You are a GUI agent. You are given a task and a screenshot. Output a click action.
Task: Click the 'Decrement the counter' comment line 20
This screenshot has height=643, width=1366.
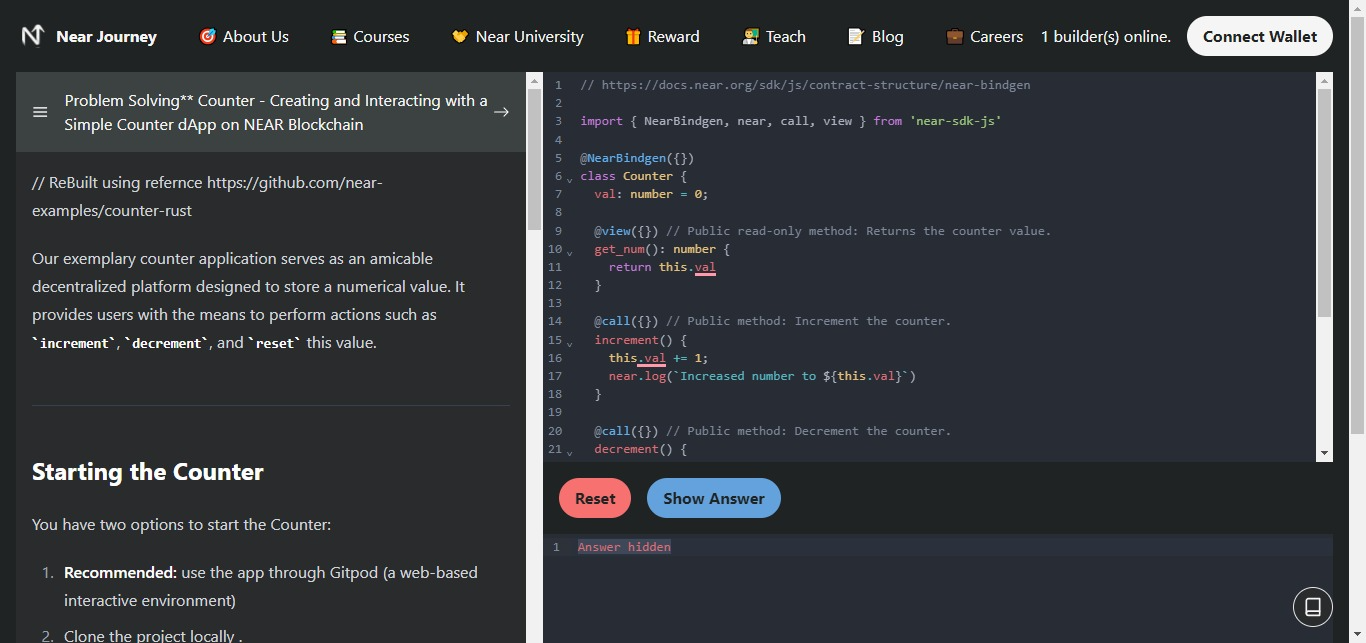coord(808,431)
